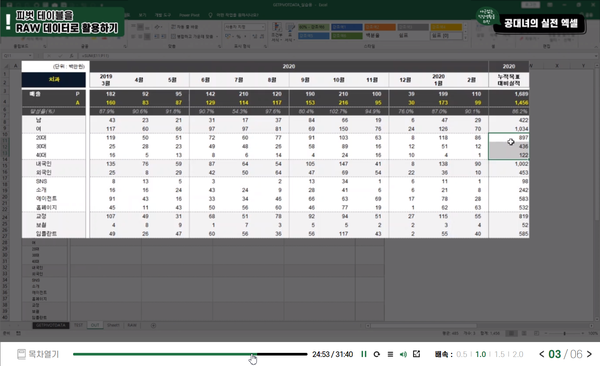Click the 누적목표 대비실적 header cell
Screen dimensions: 600x366
[509, 80]
